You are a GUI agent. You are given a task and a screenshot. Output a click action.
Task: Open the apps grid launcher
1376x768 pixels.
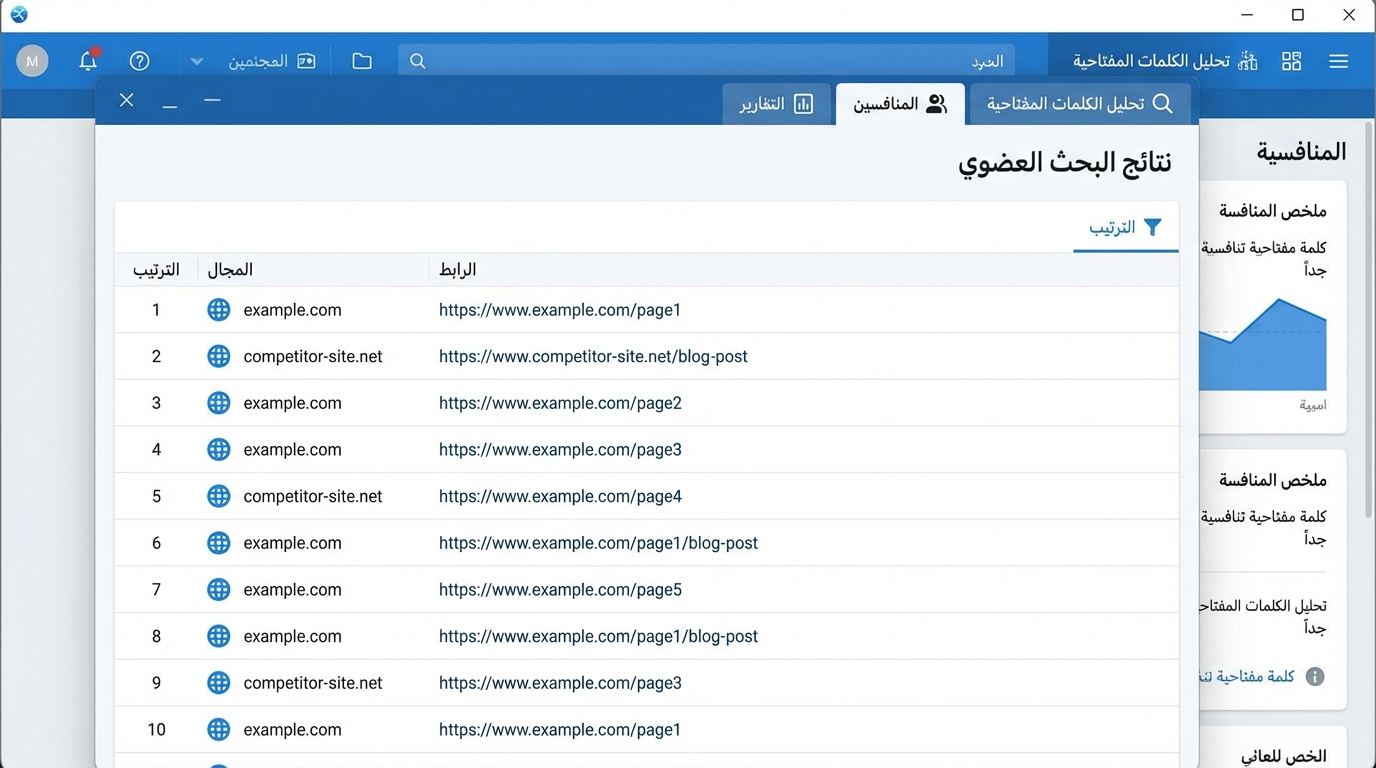(x=1291, y=61)
